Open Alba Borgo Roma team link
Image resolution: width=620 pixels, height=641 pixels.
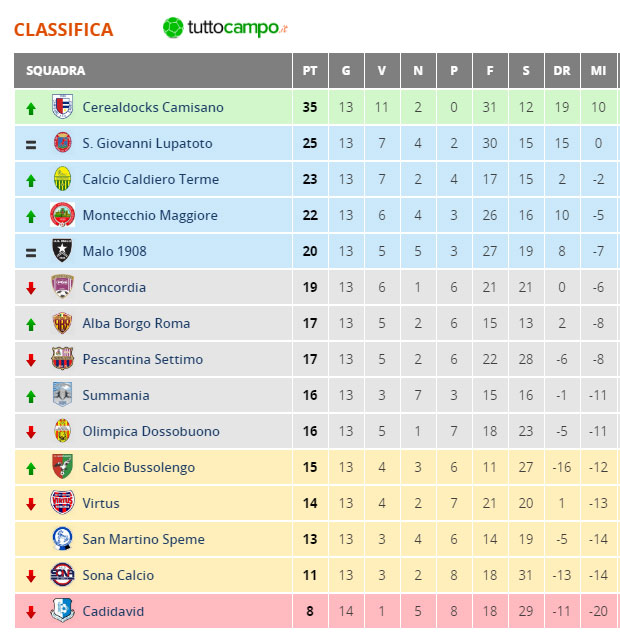[x=136, y=323]
